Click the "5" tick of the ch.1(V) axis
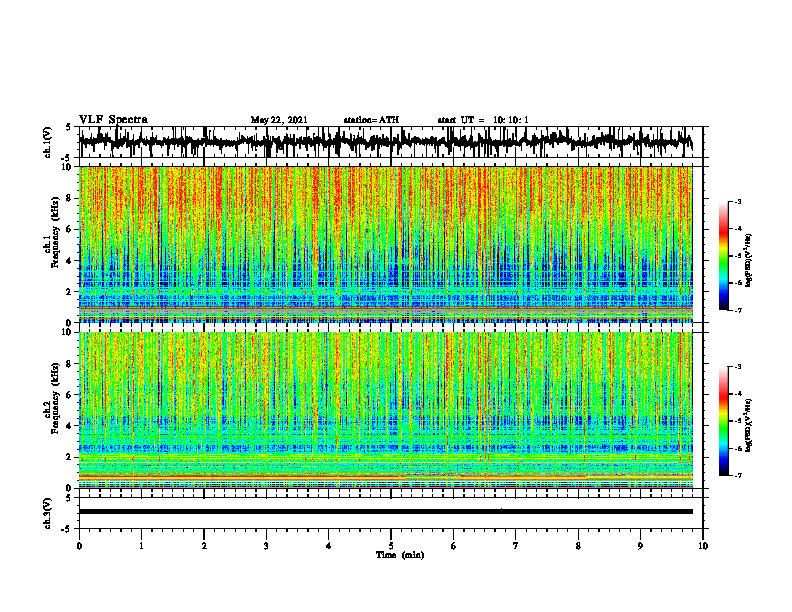The height and width of the screenshot is (612, 792). click(69, 127)
